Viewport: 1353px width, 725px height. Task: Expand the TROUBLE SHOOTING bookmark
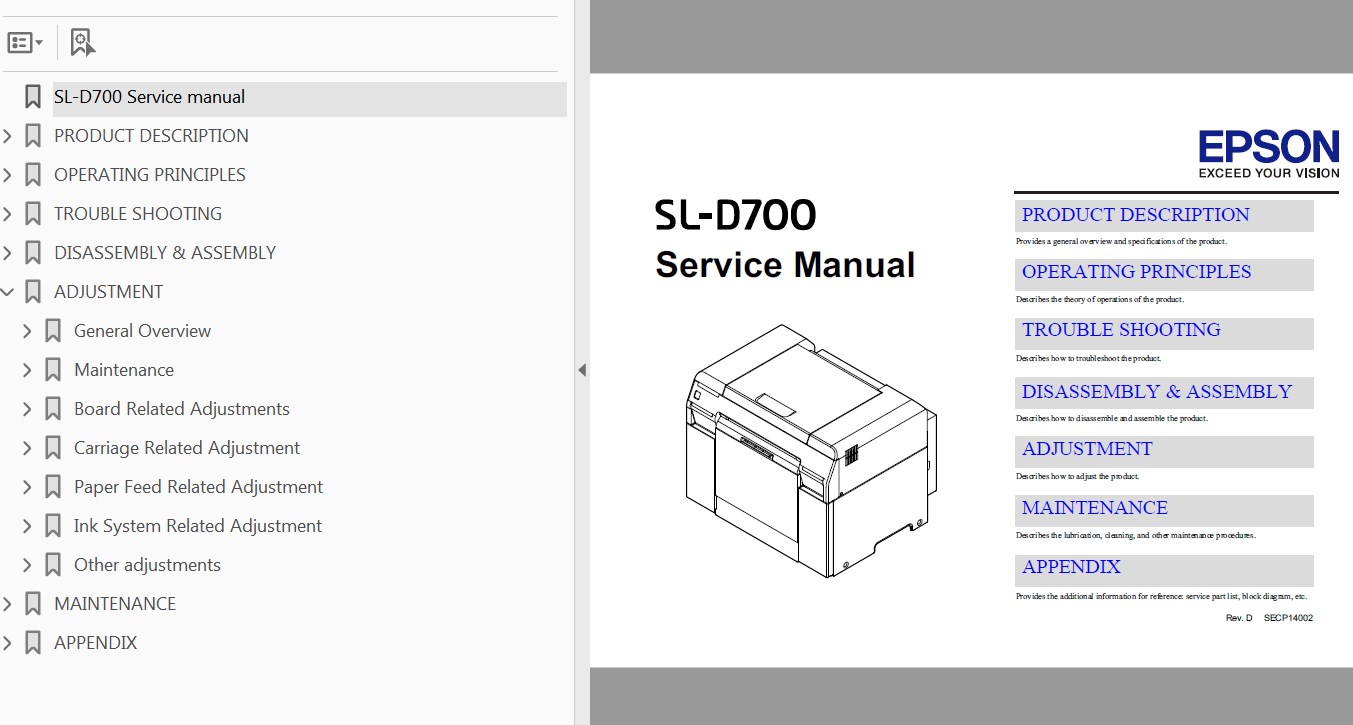[8, 214]
